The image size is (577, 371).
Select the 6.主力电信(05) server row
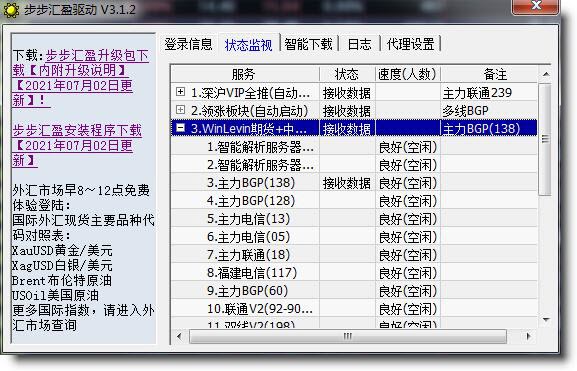tap(354, 237)
